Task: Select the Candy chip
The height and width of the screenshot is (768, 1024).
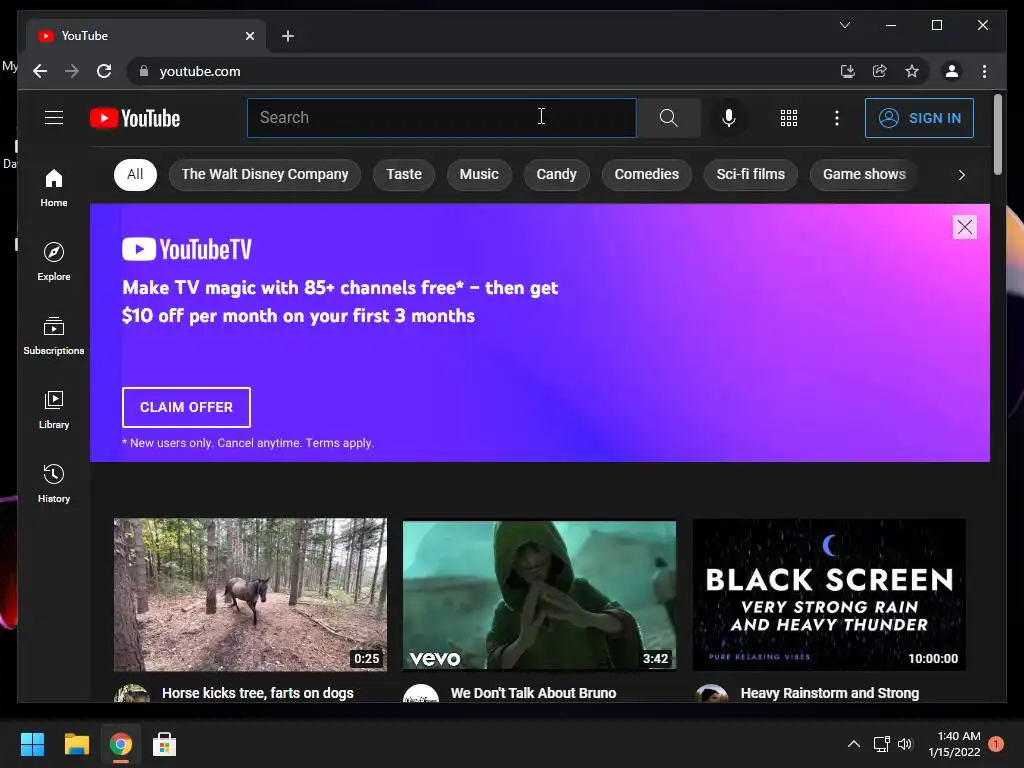Action: [x=556, y=174]
